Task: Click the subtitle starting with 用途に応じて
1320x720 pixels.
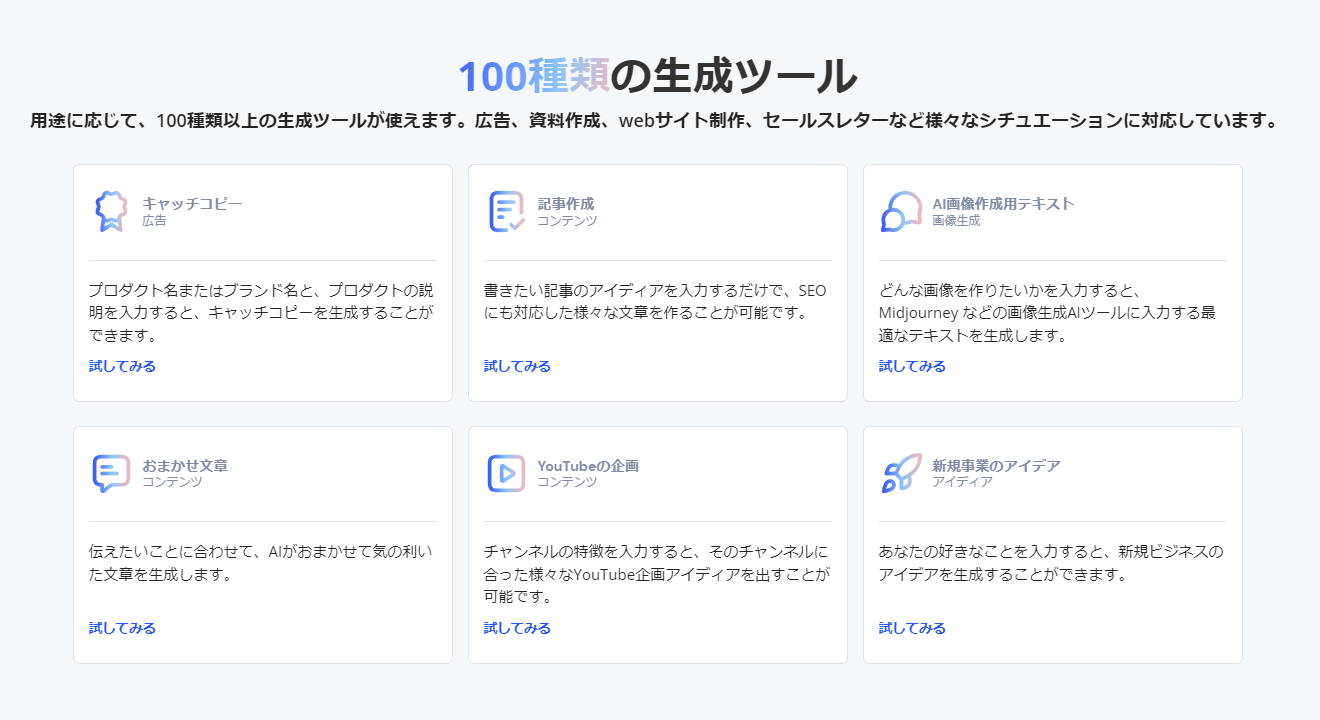Action: pos(655,121)
